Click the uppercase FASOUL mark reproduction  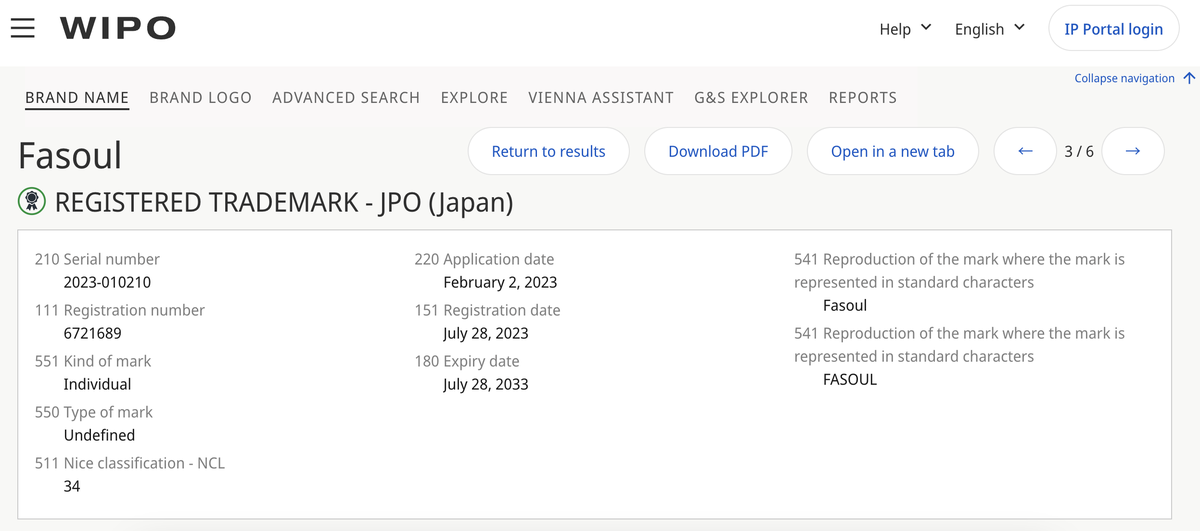tap(850, 380)
